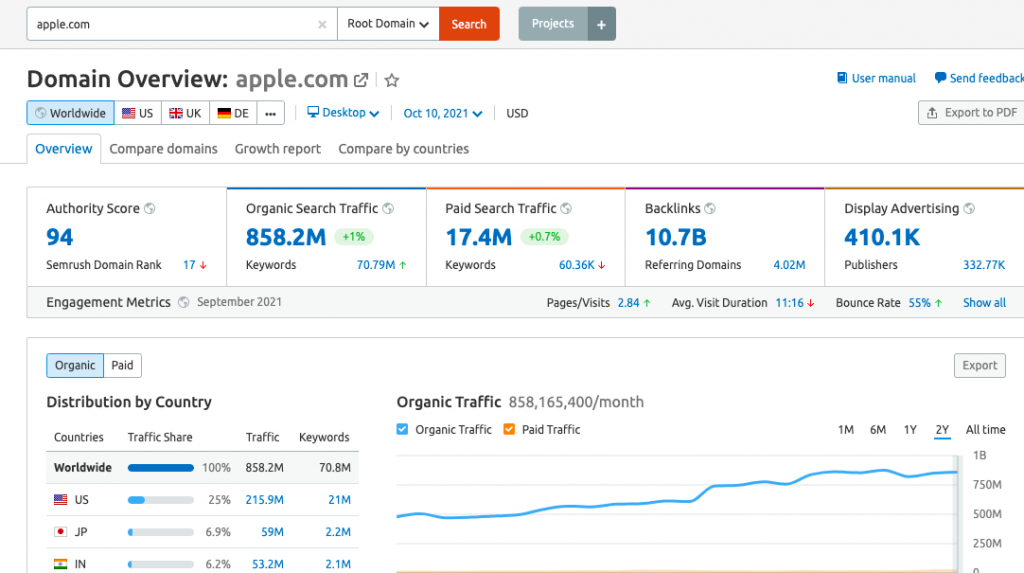This screenshot has width=1024, height=573.
Task: Click the Display Advertising info icon
Action: [x=969, y=208]
